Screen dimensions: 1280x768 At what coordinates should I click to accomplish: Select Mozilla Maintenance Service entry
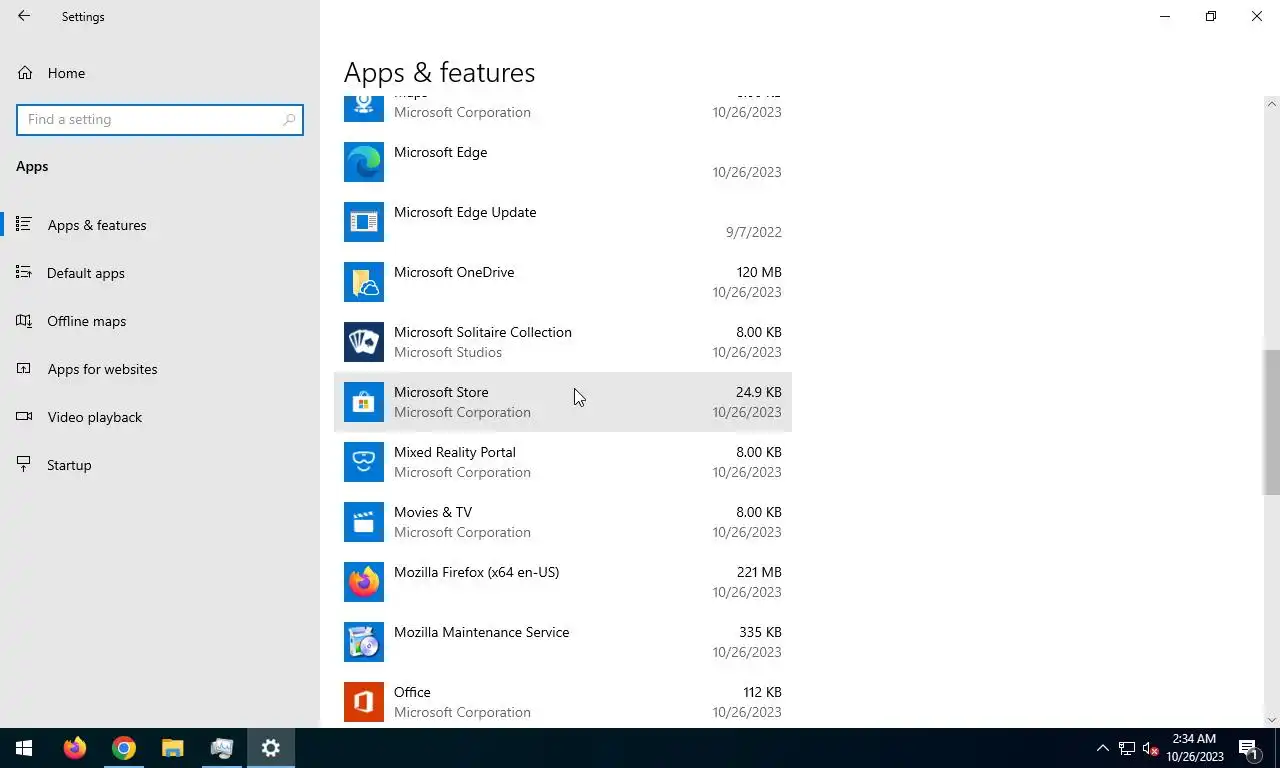[x=563, y=642]
